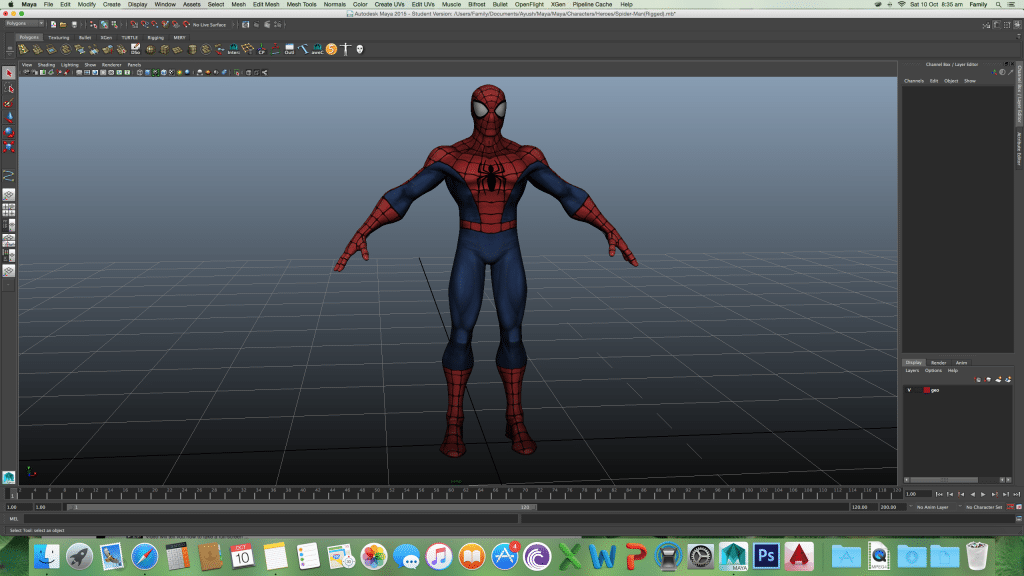
Task: Toggle viewport use all lights icon
Action: (180, 72)
